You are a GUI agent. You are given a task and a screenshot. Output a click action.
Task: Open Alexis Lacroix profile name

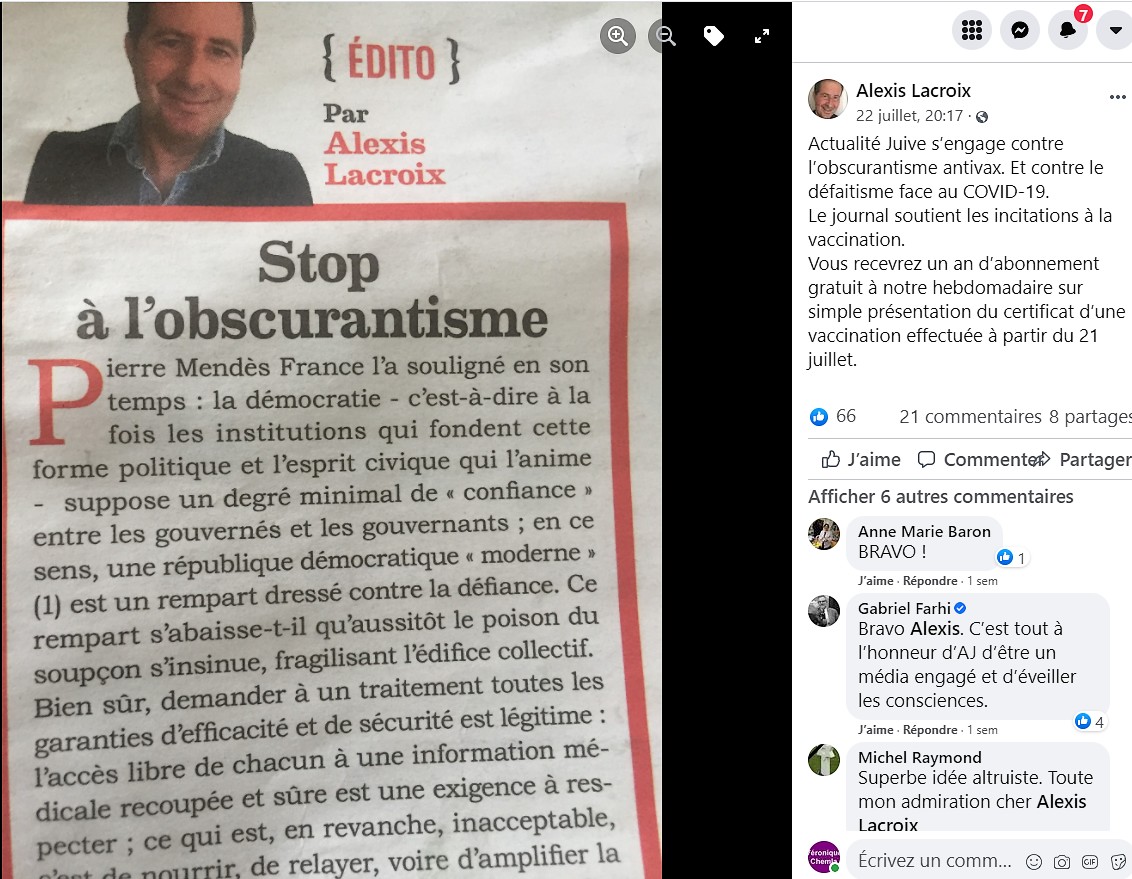click(913, 90)
